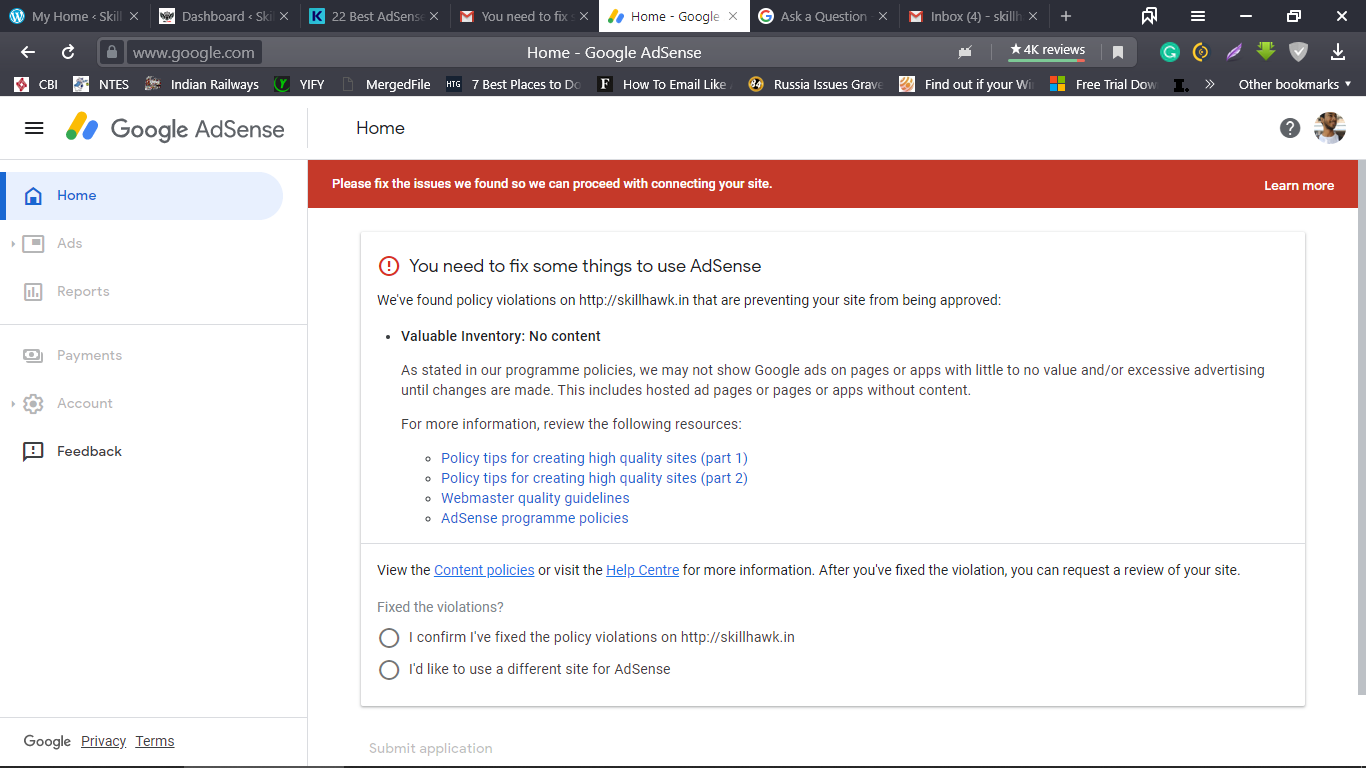
Task: Open the AdSense hamburger menu
Action: [34, 128]
